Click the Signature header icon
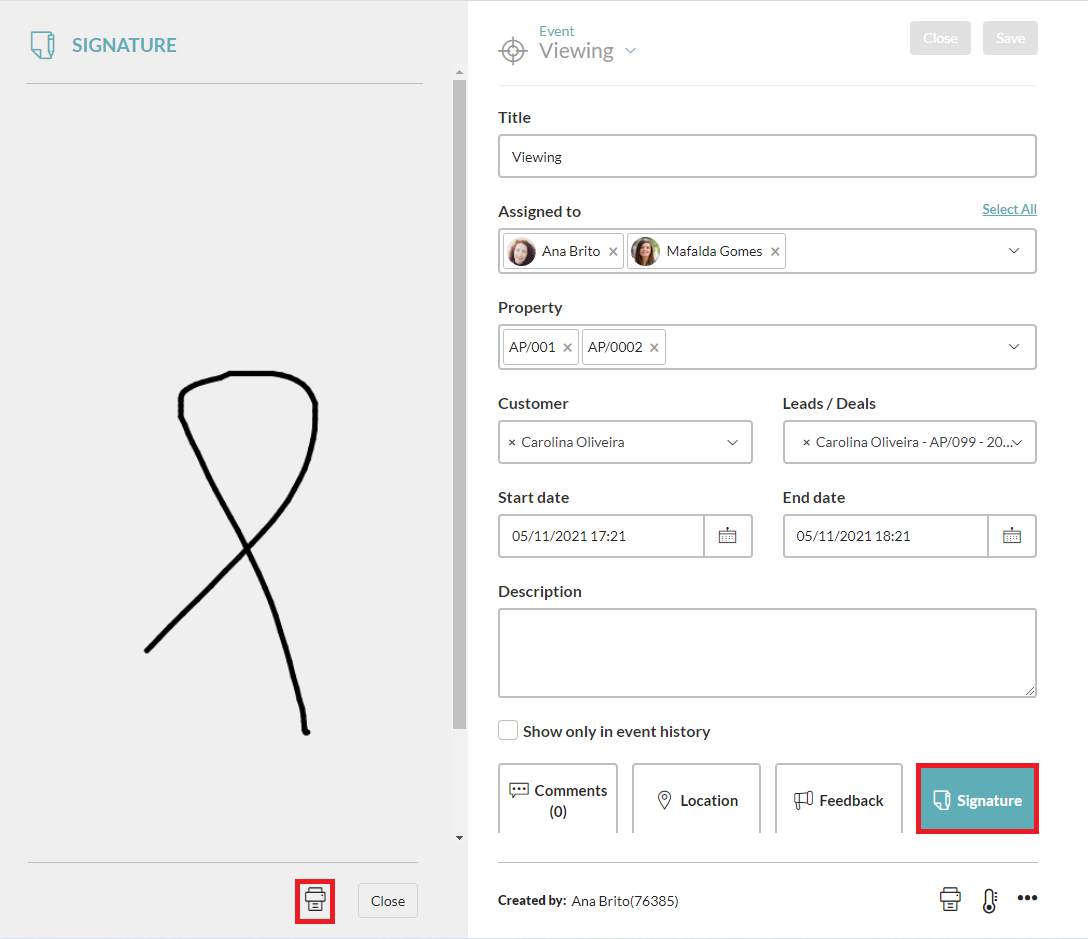This screenshot has width=1088, height=939. click(x=43, y=45)
